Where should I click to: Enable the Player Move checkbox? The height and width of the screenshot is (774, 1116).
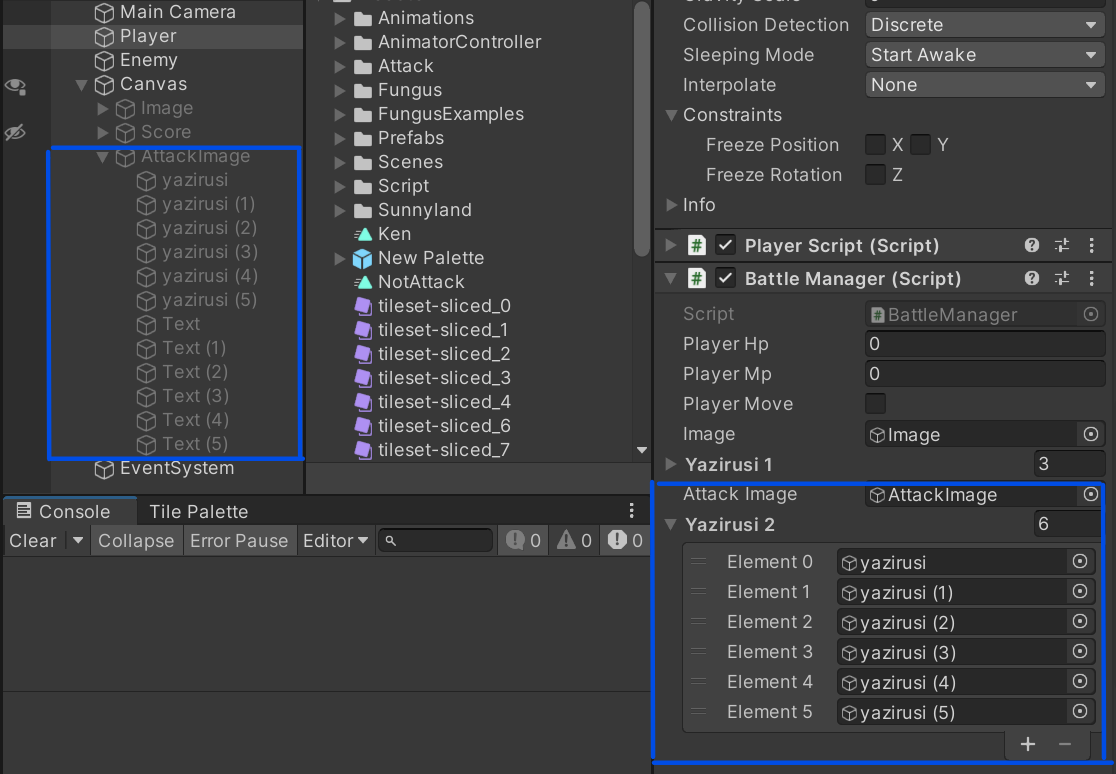click(x=875, y=404)
